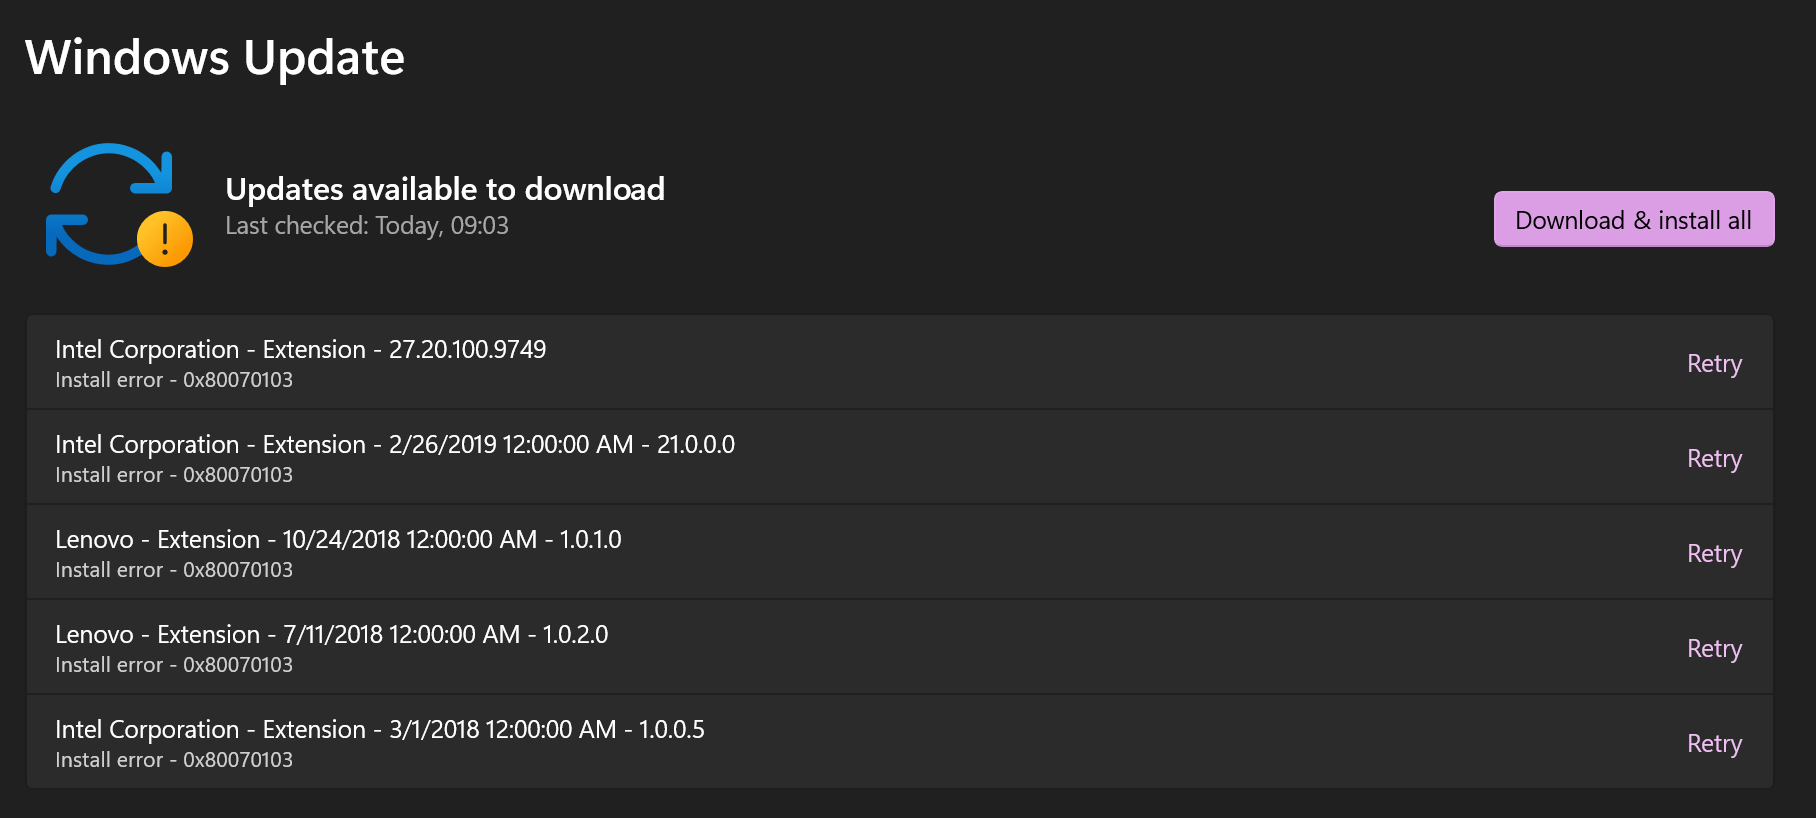The width and height of the screenshot is (1816, 818).
Task: Click the yellow warning exclamation badge
Action: pos(165,239)
